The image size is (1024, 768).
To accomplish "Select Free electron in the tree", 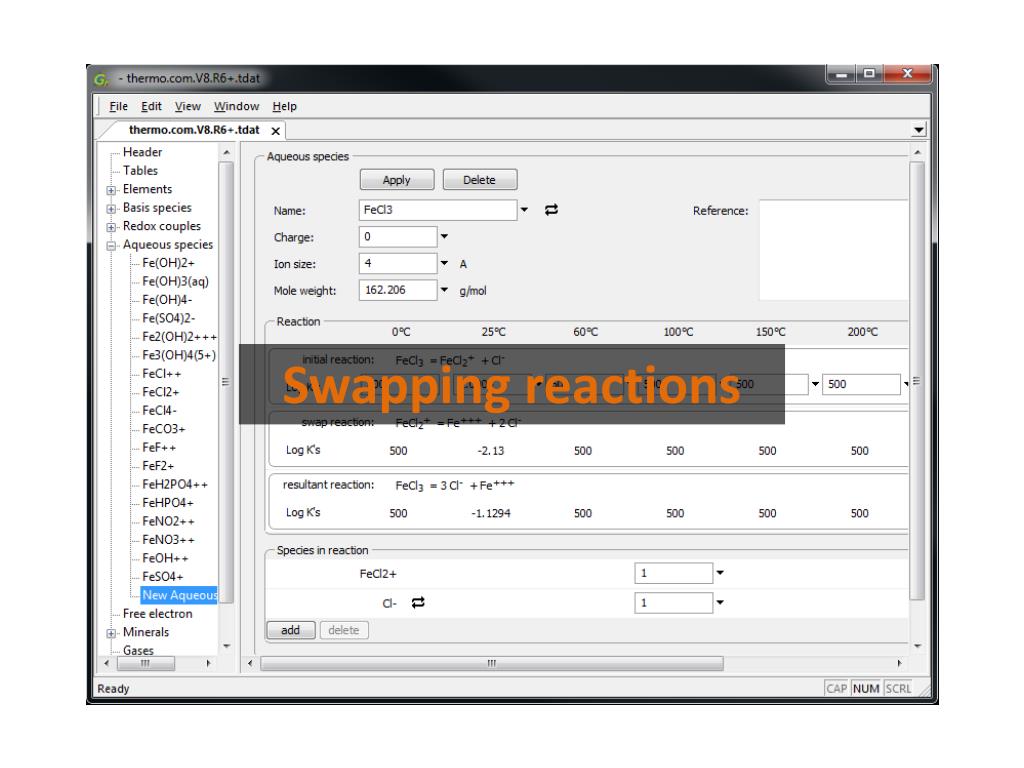I will [x=157, y=614].
